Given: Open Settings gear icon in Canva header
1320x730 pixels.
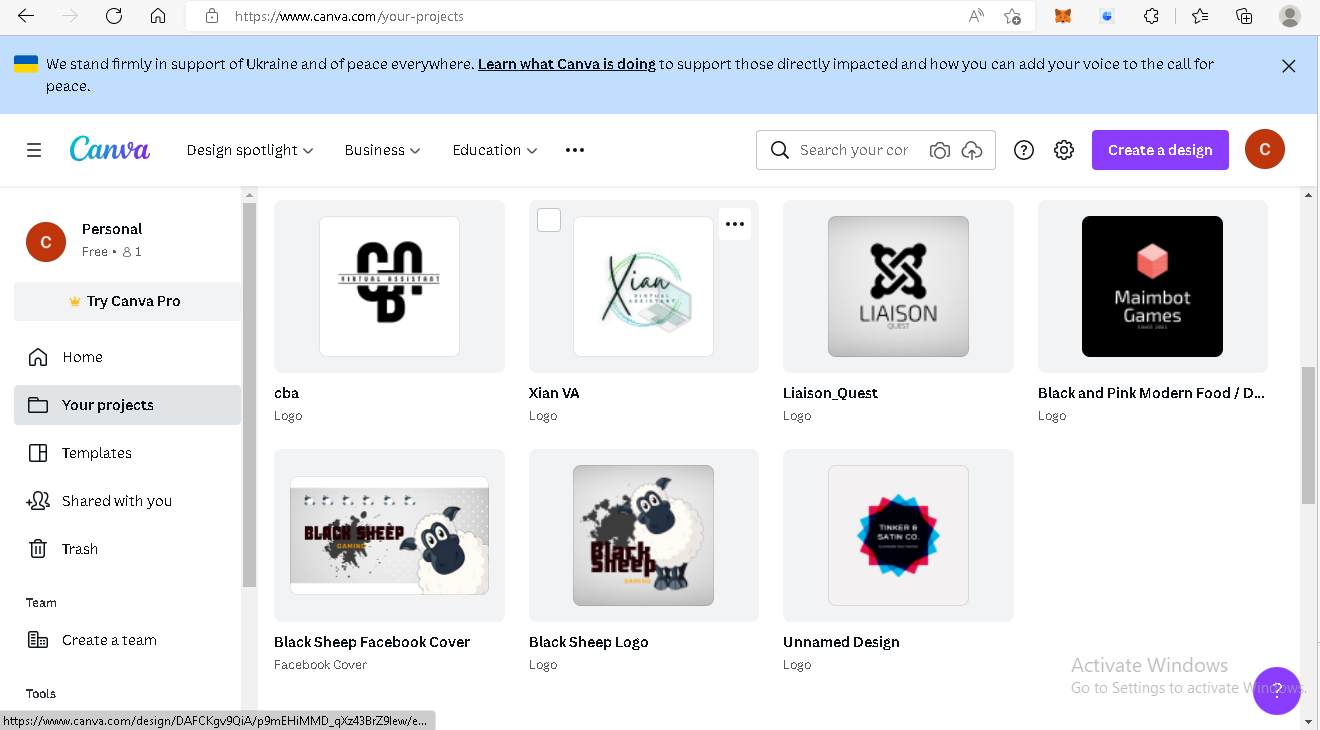Looking at the screenshot, I should [1064, 150].
